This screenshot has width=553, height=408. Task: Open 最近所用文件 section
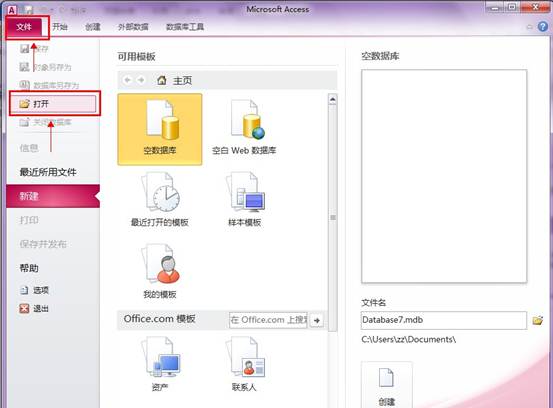pyautogui.click(x=48, y=172)
